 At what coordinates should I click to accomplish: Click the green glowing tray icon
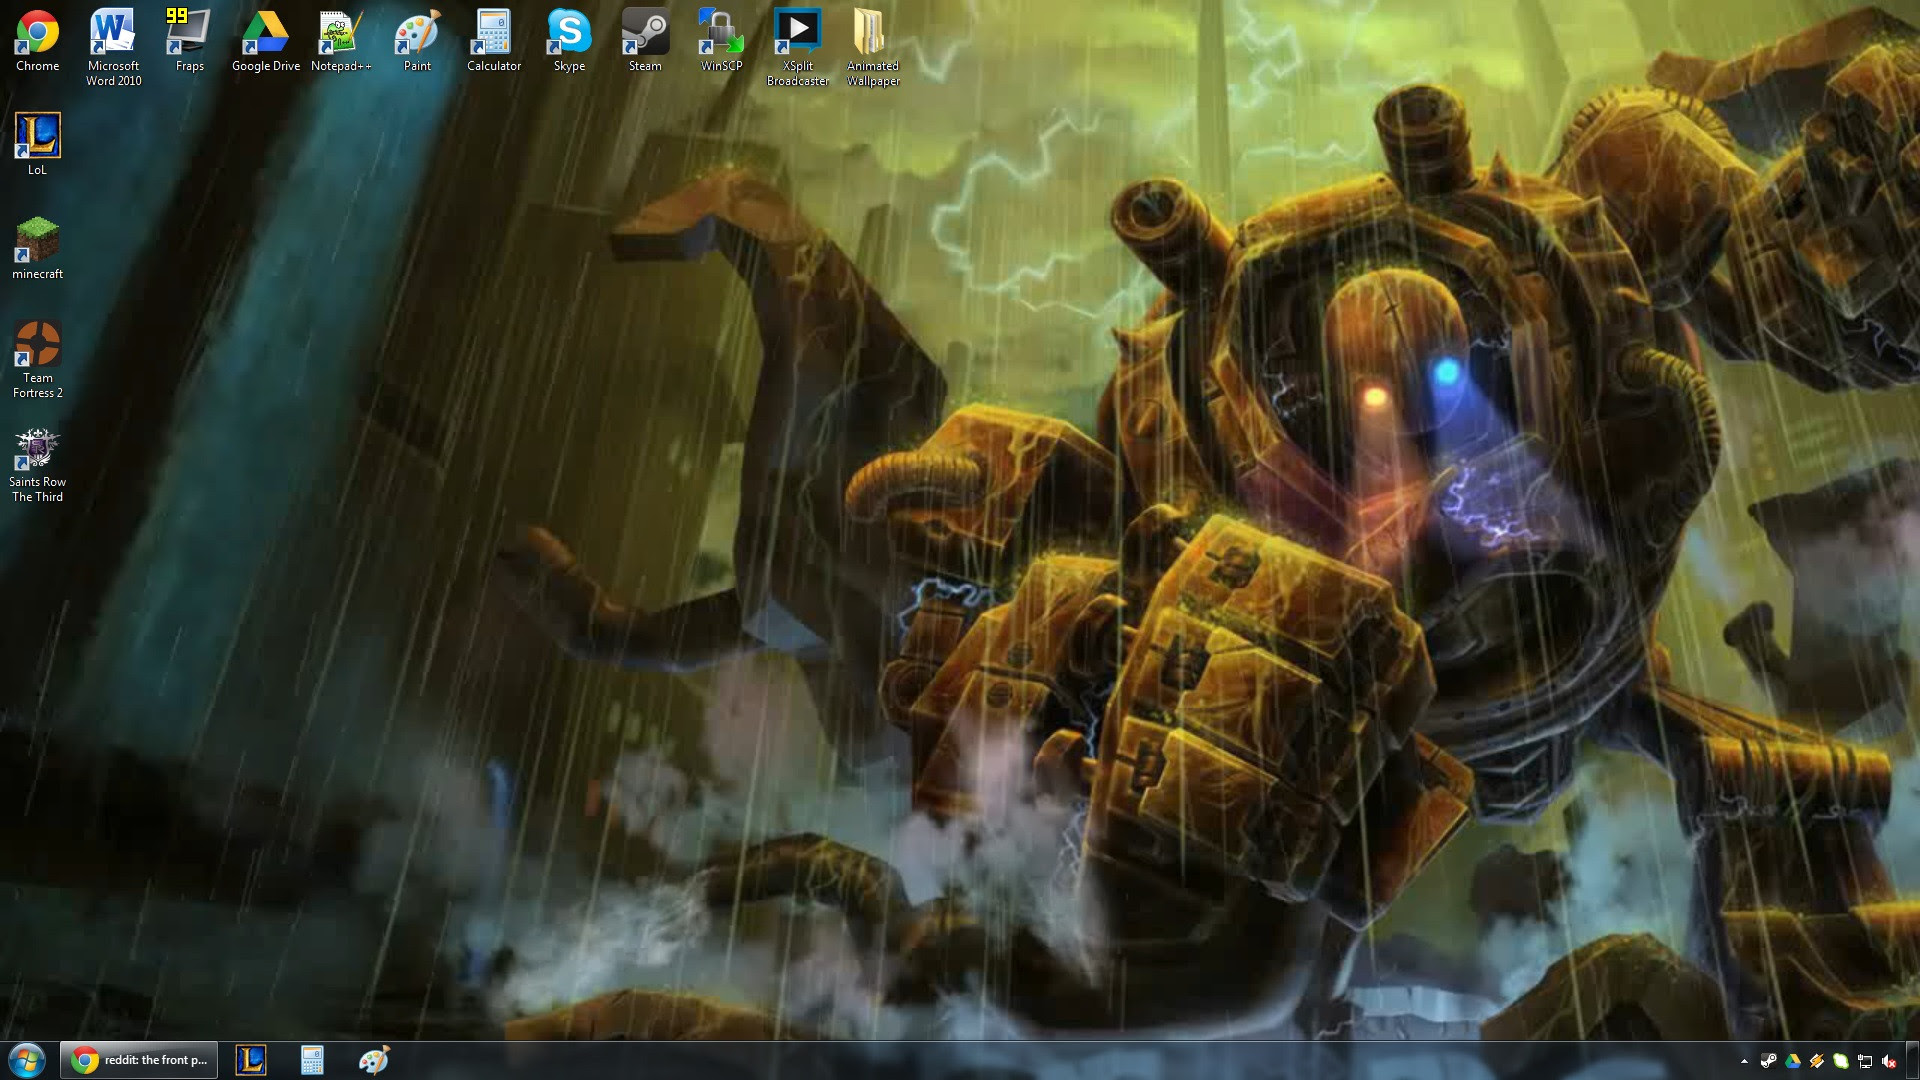tap(1841, 1061)
